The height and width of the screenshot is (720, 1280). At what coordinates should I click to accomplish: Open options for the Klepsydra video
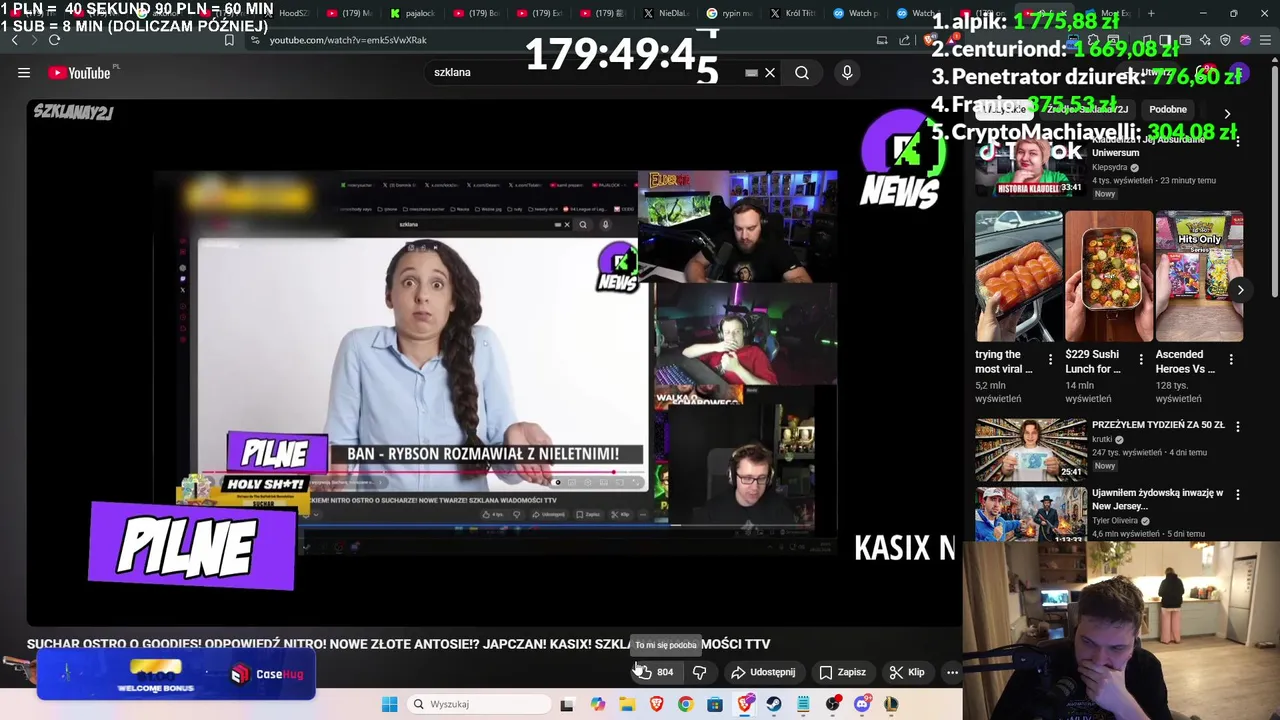click(1237, 142)
